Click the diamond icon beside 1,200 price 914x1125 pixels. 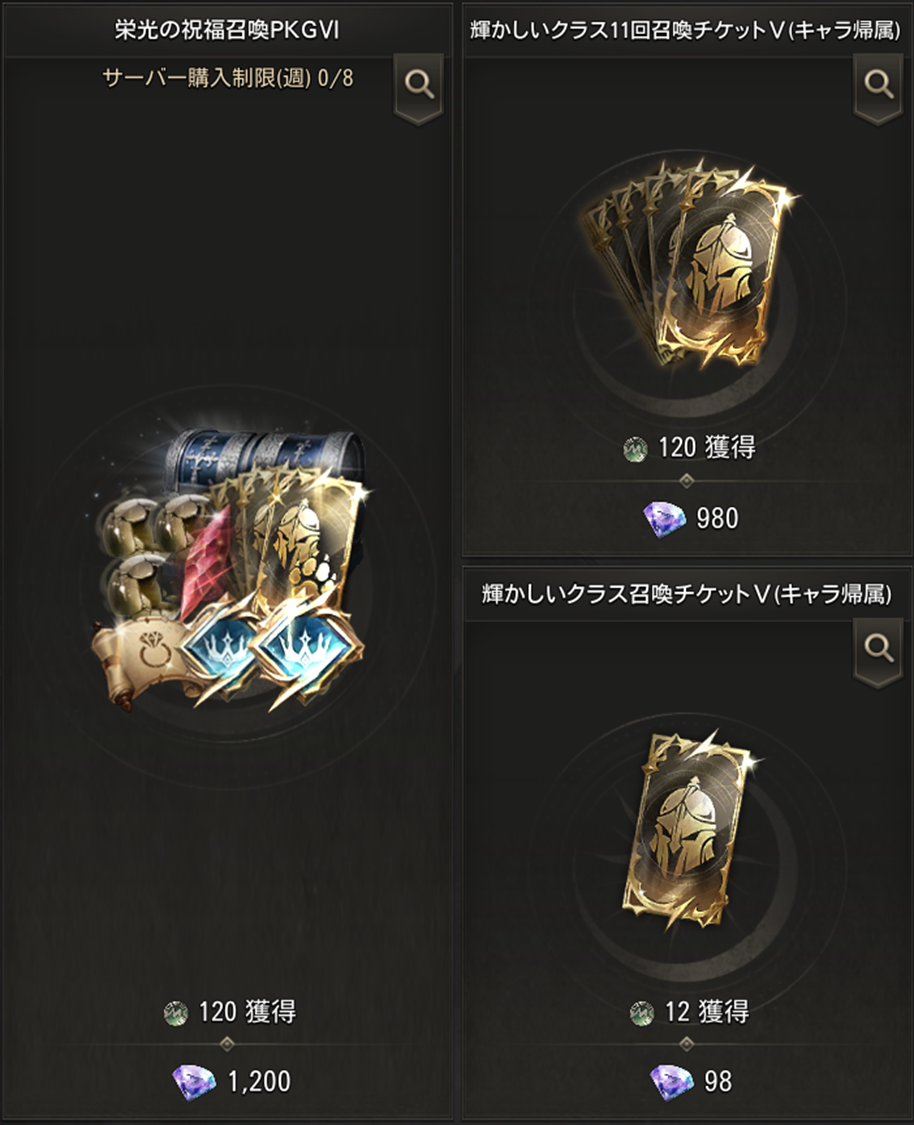coord(194,1081)
